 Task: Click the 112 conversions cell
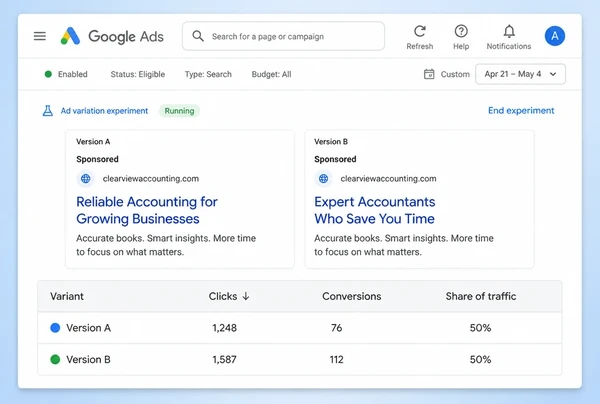pyautogui.click(x=336, y=360)
